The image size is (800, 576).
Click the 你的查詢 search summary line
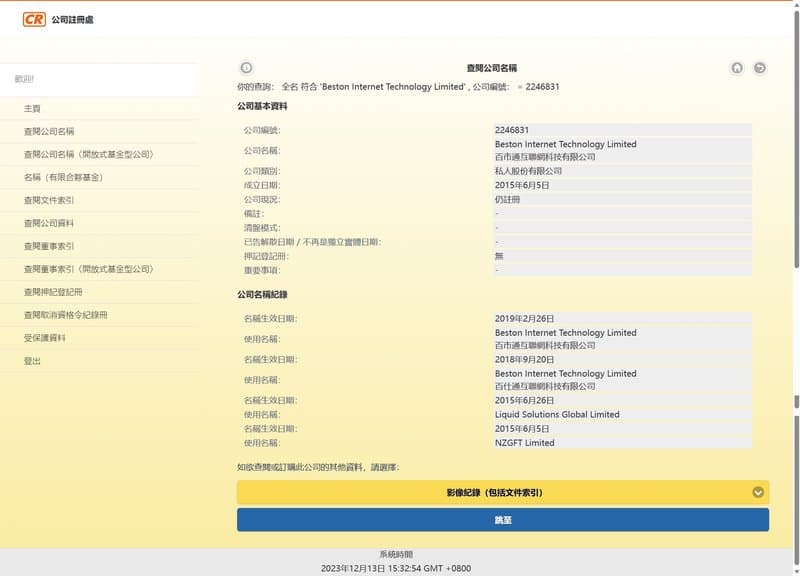398,87
